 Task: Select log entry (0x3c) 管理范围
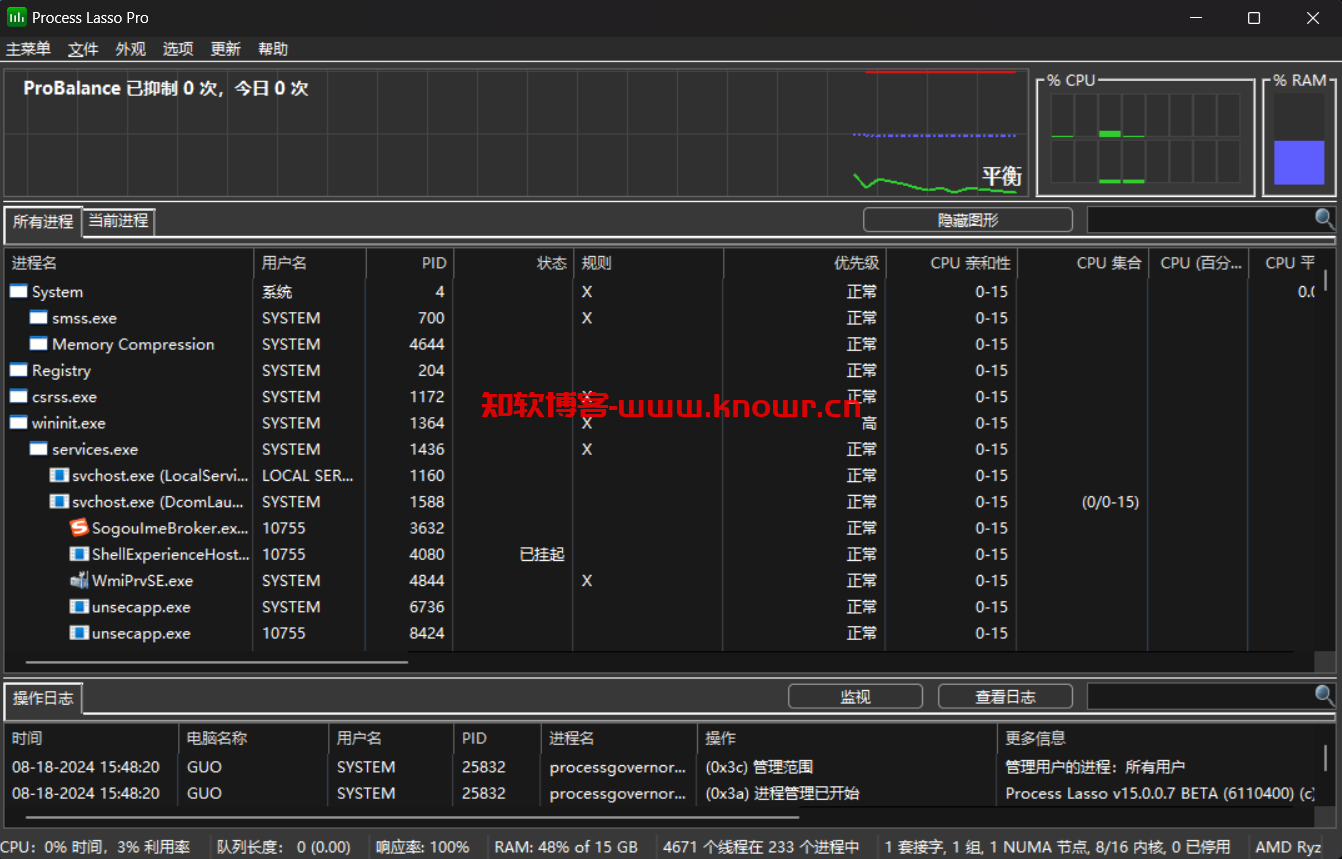point(660,767)
